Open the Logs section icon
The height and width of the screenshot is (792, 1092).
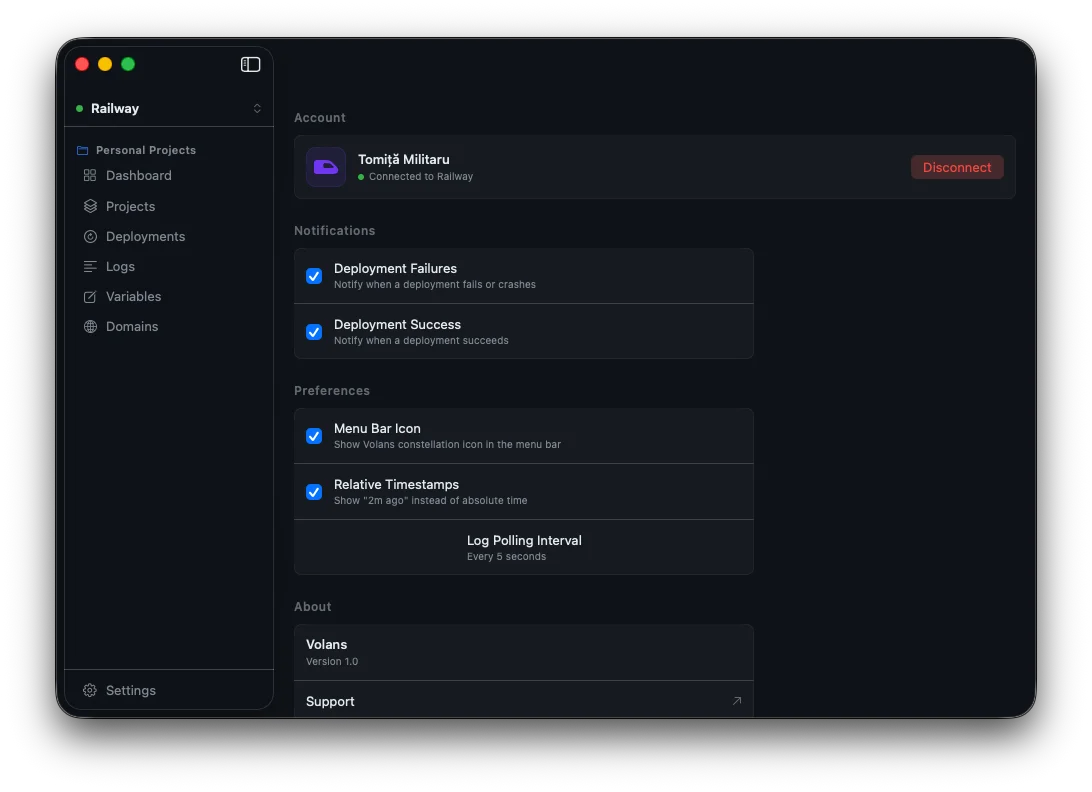coord(89,266)
